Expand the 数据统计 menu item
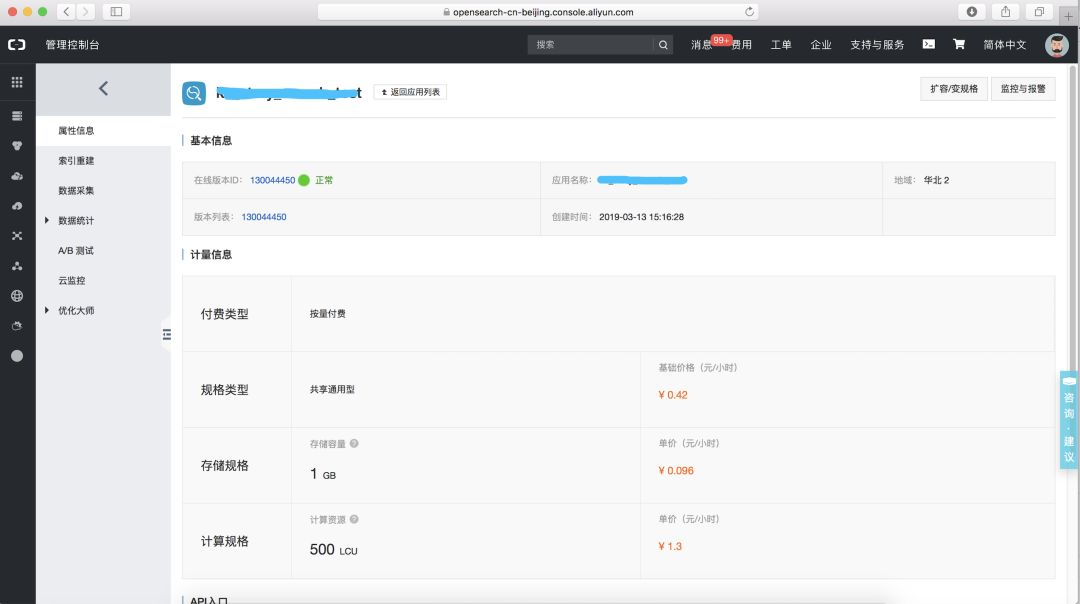 click(76, 220)
